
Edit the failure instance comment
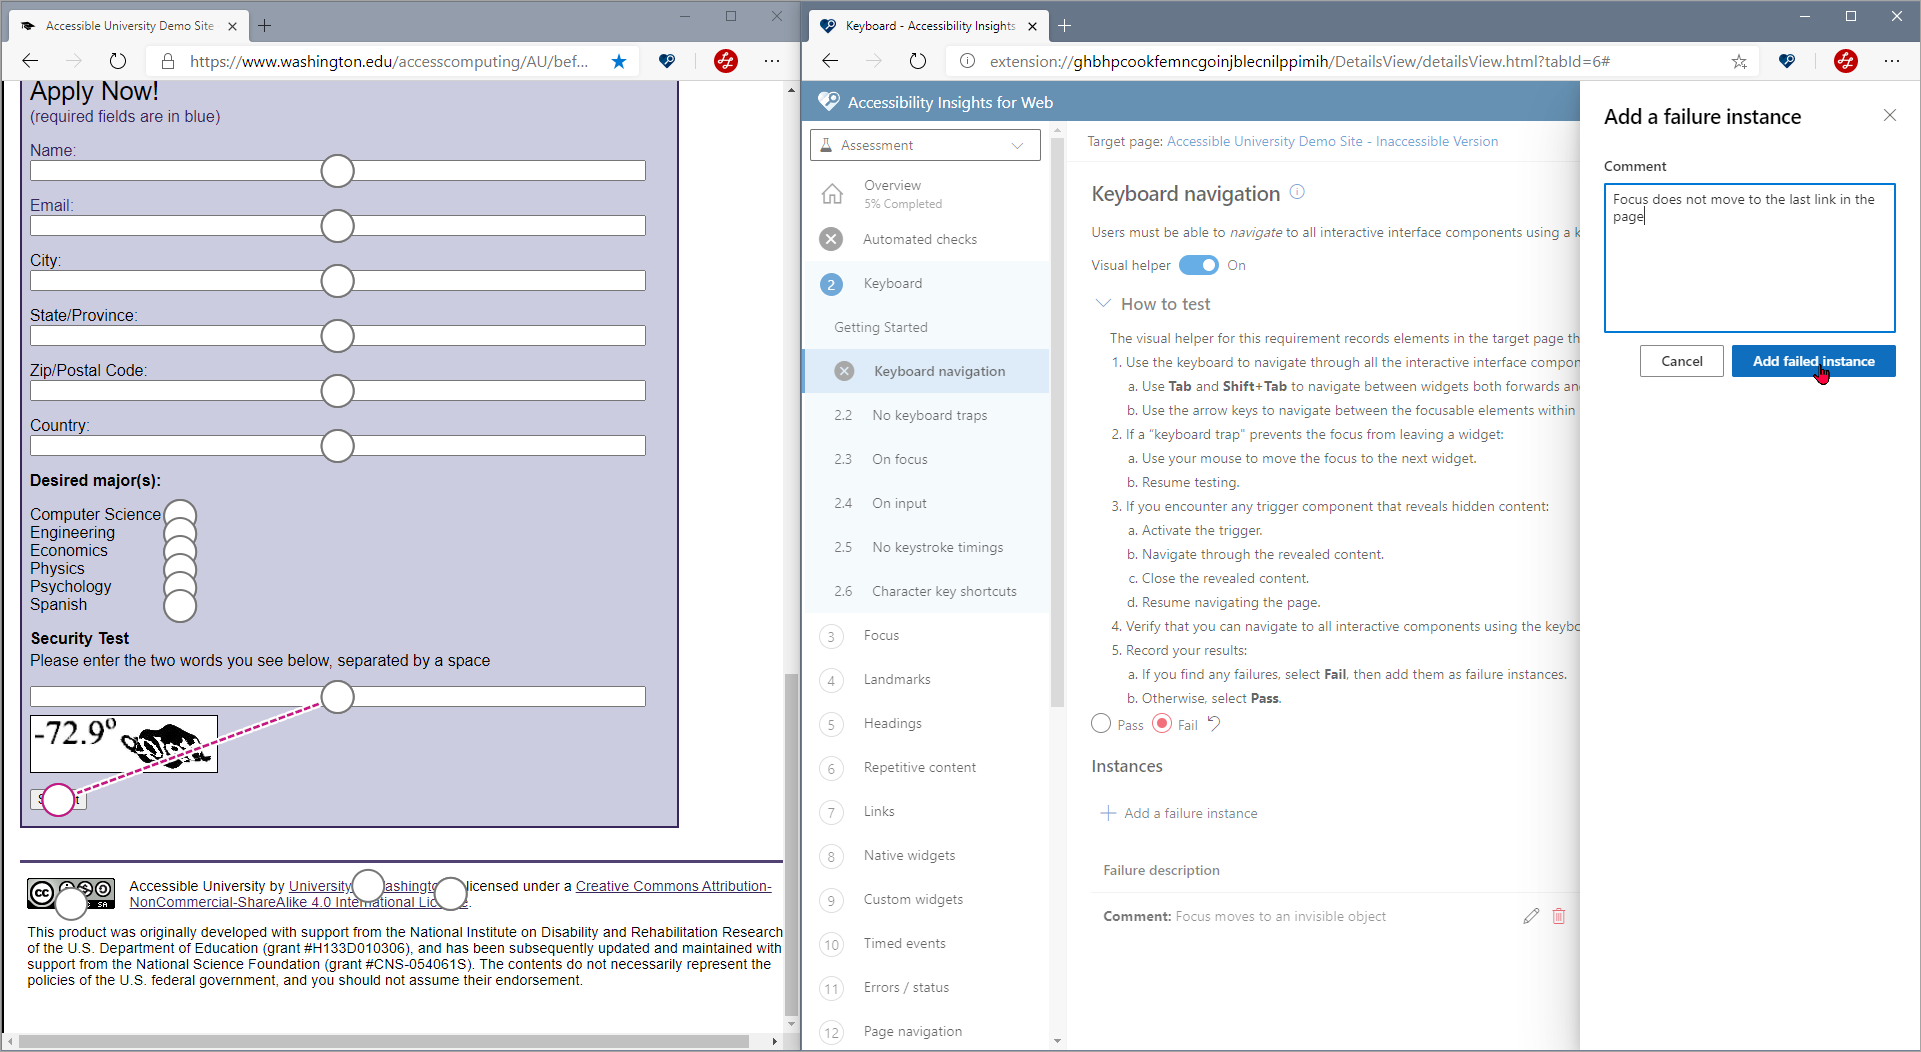(1531, 916)
